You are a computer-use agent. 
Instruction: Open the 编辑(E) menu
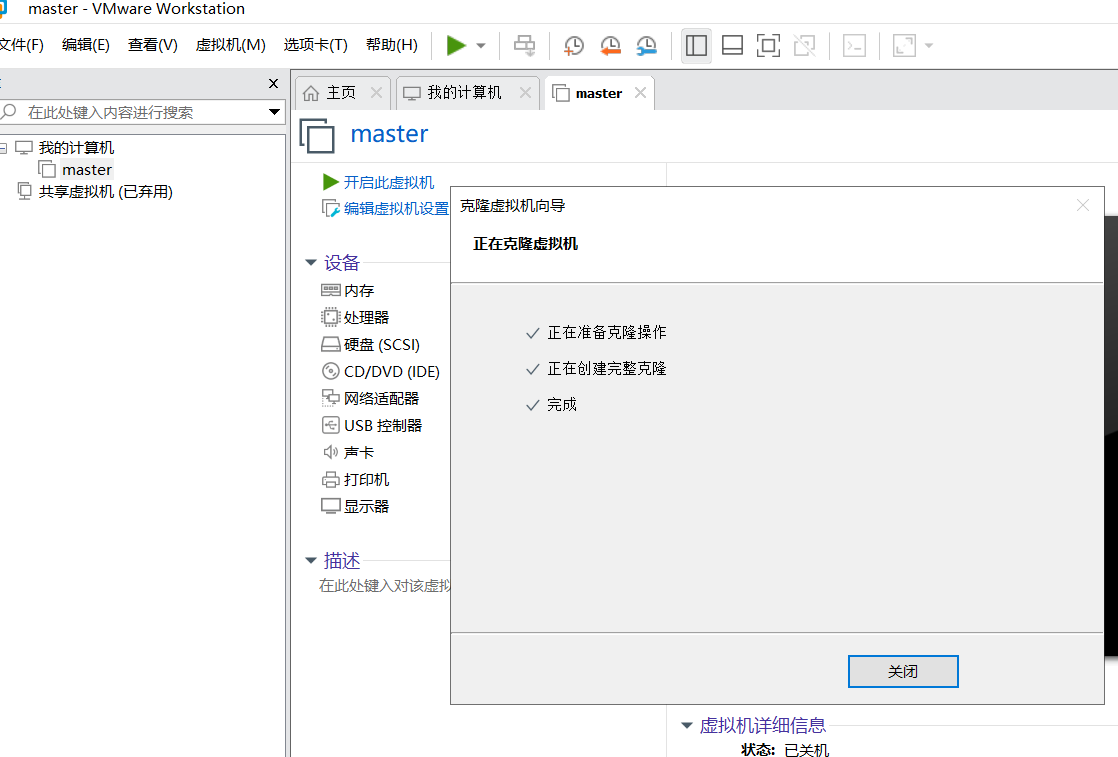point(86,45)
